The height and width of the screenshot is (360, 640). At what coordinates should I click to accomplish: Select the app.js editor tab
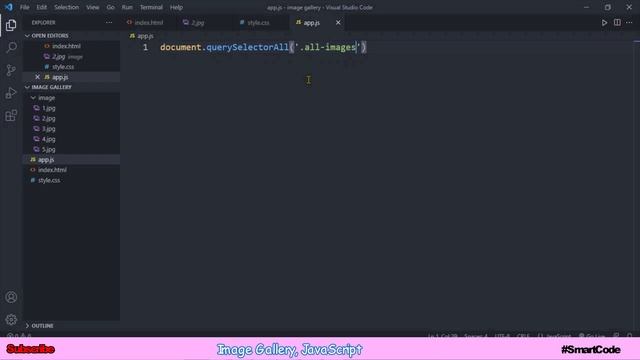tap(312, 23)
